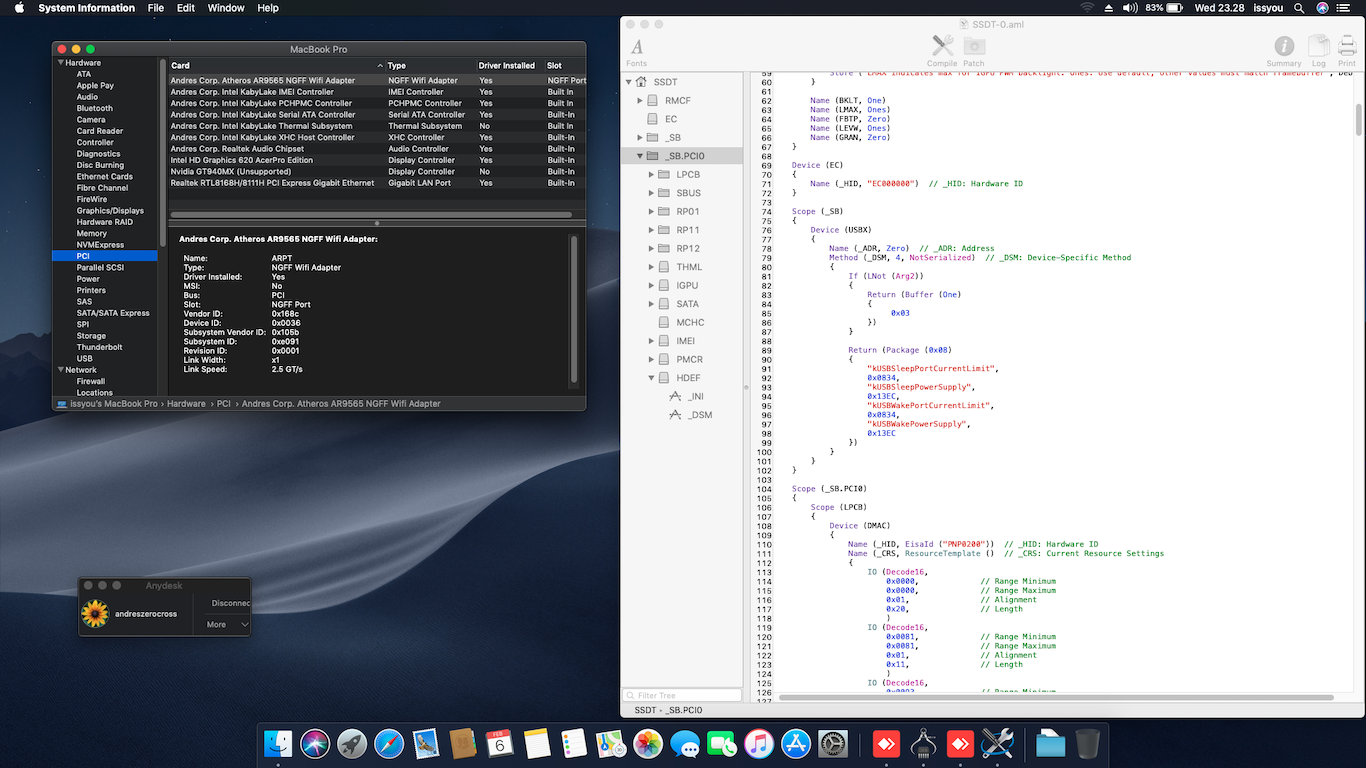Open the Apple menu

pos(19,8)
